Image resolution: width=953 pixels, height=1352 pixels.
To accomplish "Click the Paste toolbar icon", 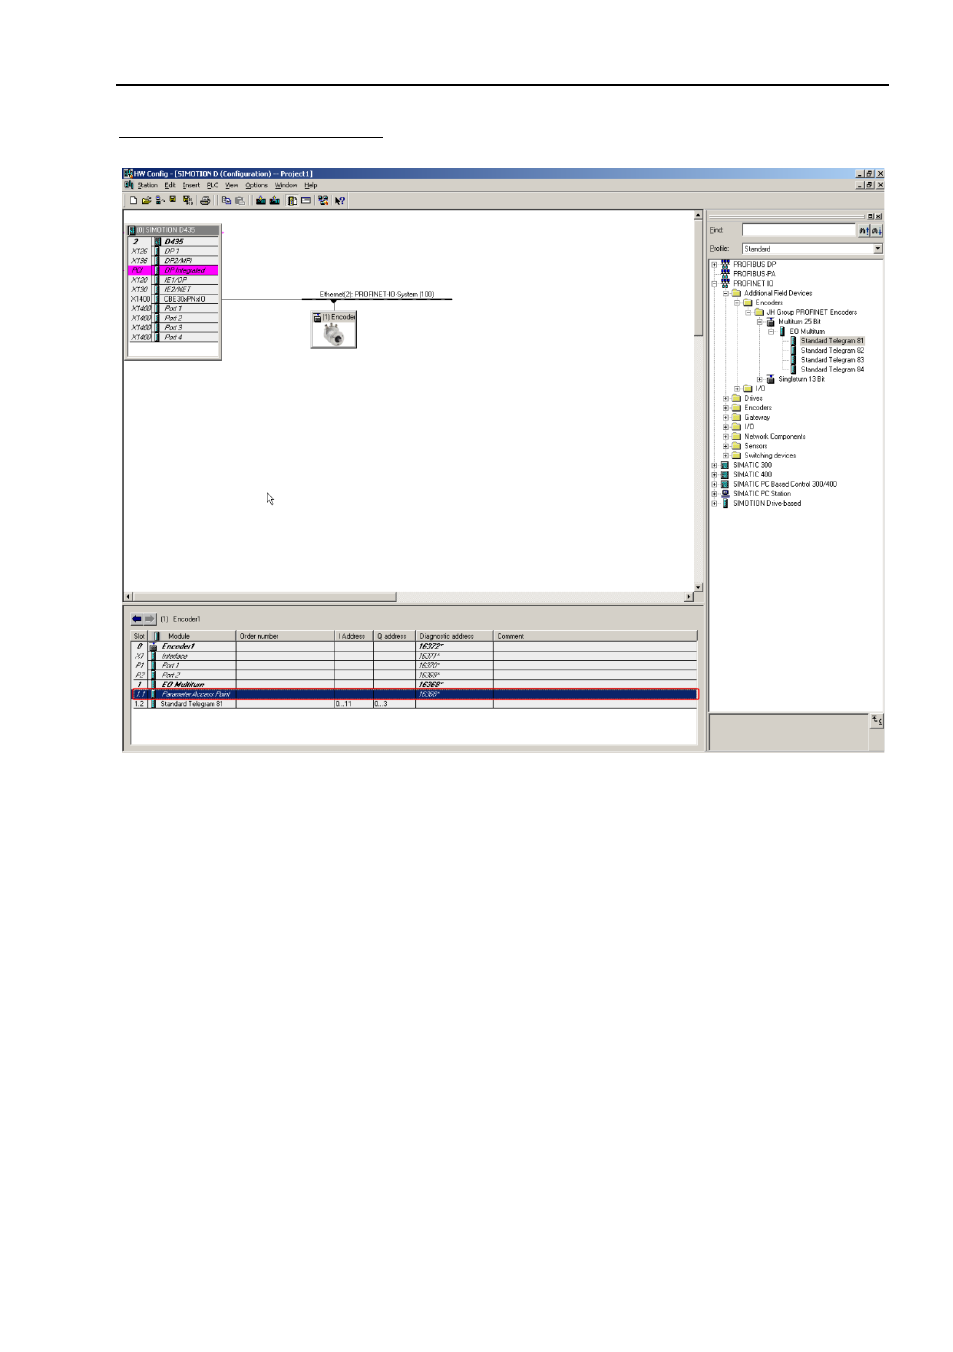I will point(239,200).
